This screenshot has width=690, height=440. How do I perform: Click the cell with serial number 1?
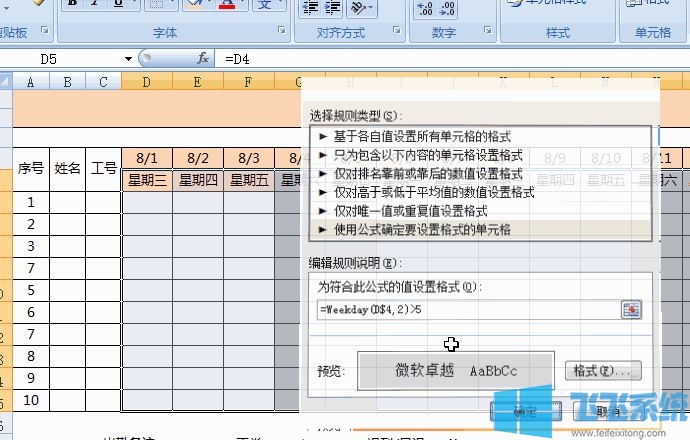[31, 202]
